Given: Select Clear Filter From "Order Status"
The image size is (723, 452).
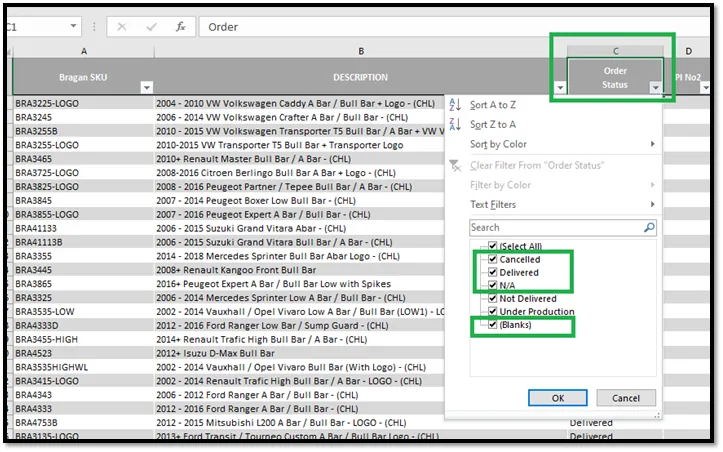Looking at the screenshot, I should point(537,165).
